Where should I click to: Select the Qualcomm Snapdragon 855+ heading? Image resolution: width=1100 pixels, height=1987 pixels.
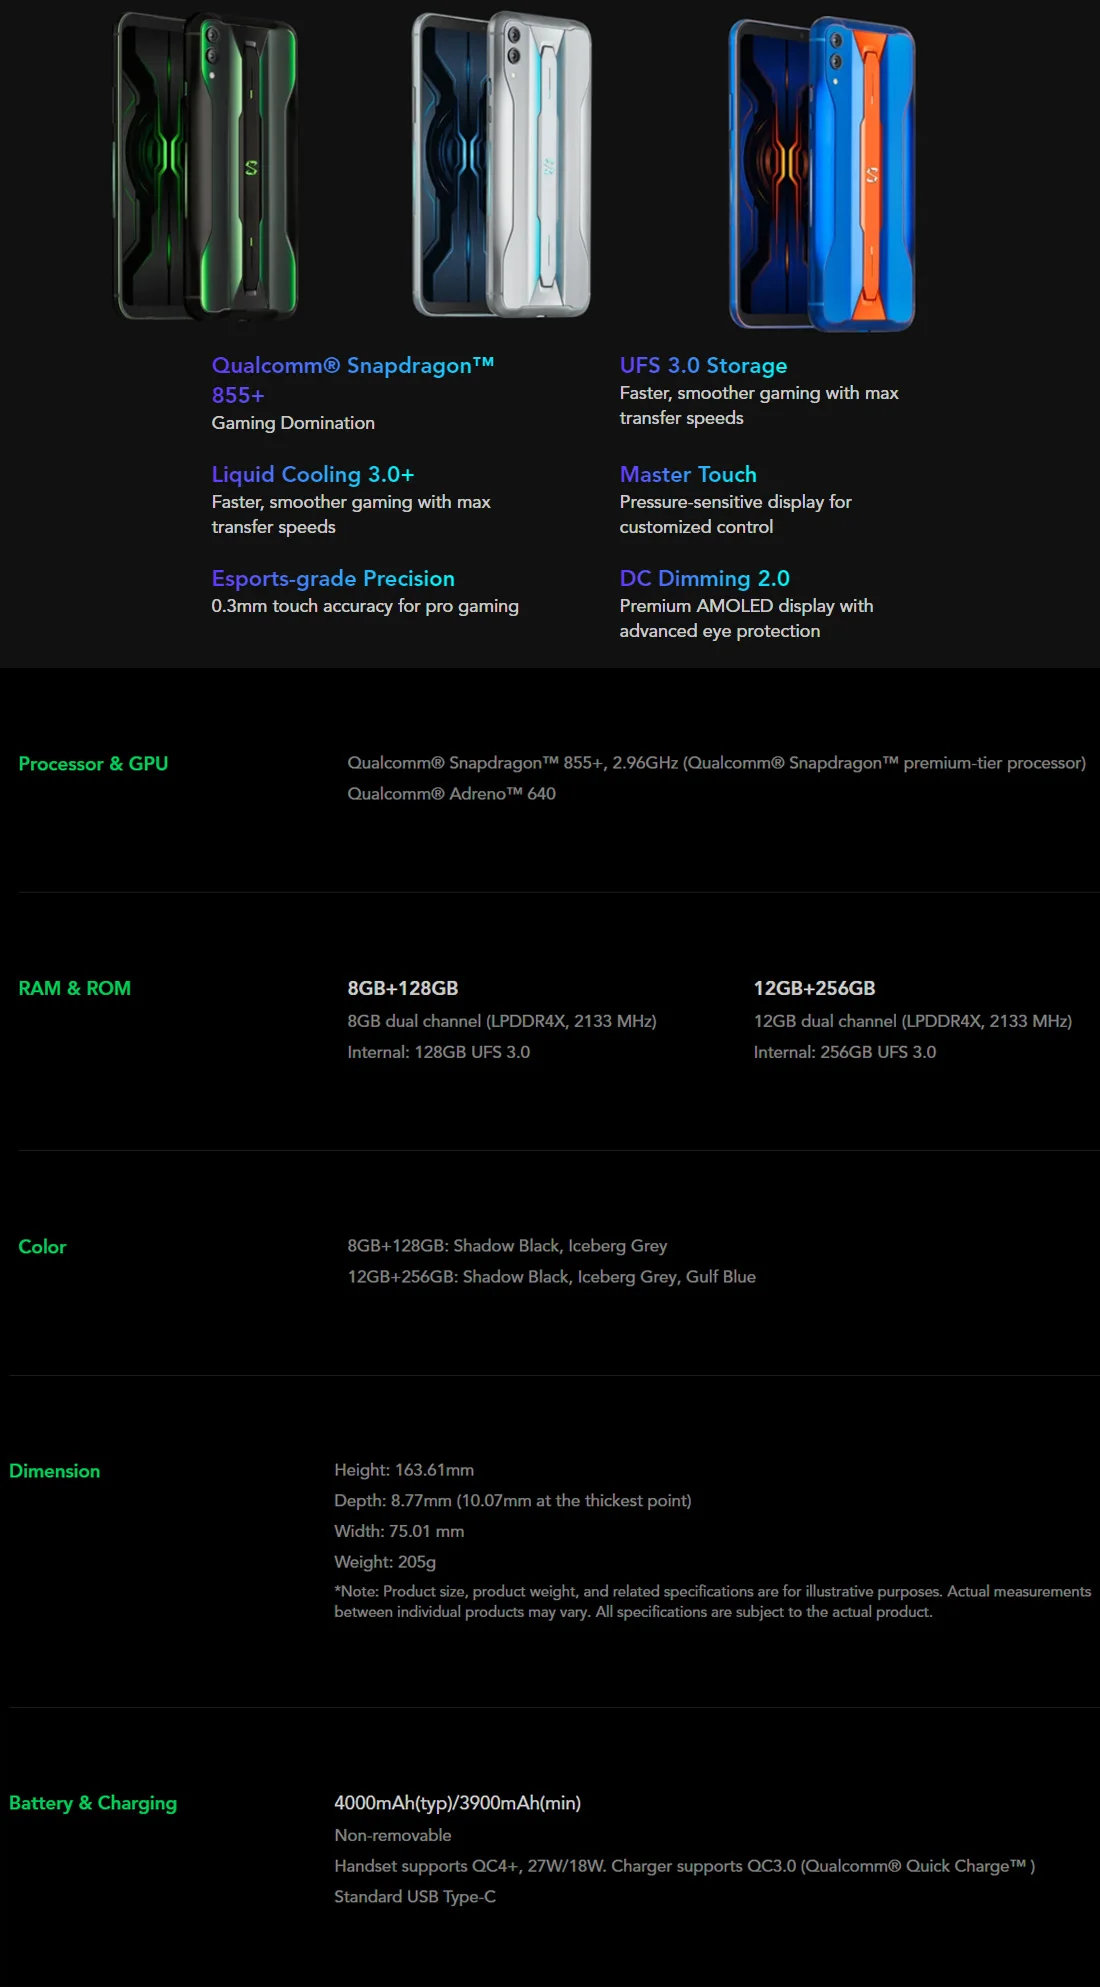pos(353,380)
